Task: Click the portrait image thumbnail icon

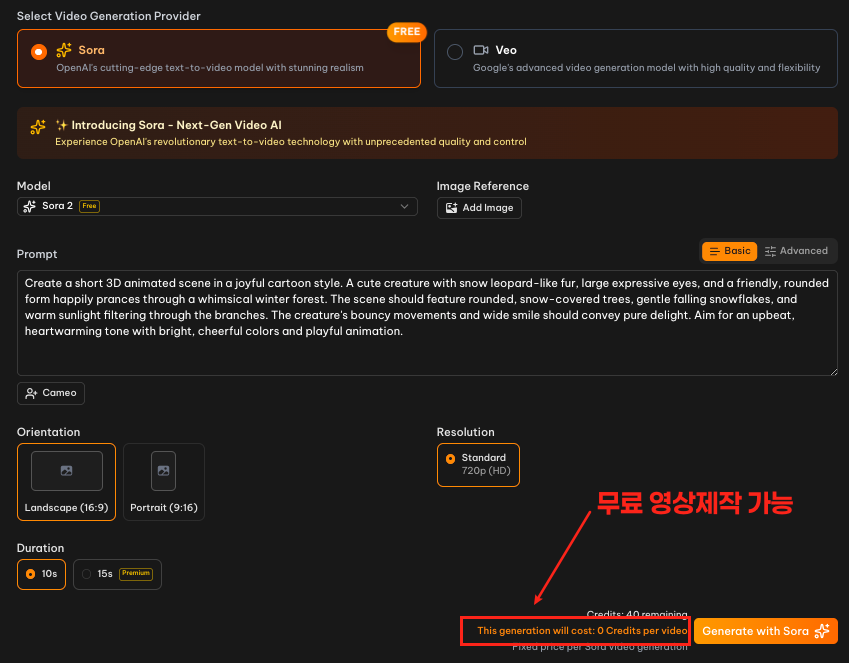Action: 164,471
